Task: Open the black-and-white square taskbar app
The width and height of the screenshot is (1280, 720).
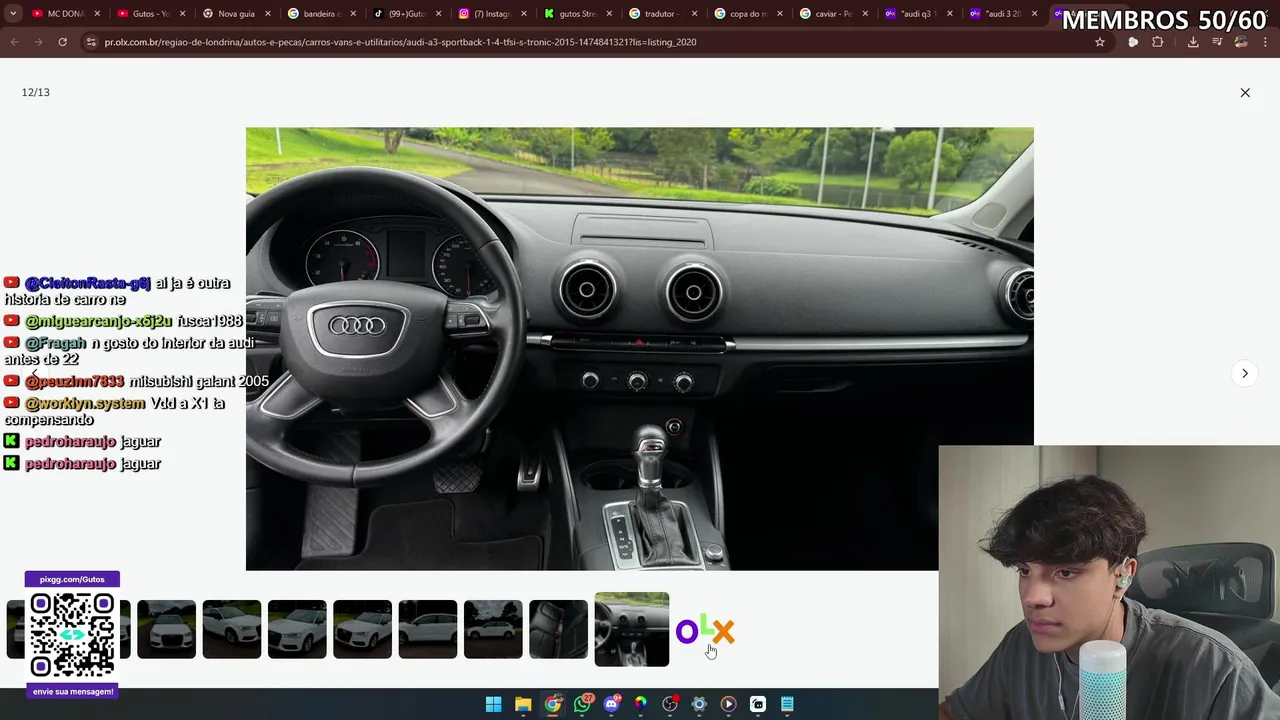Action: tap(758, 704)
